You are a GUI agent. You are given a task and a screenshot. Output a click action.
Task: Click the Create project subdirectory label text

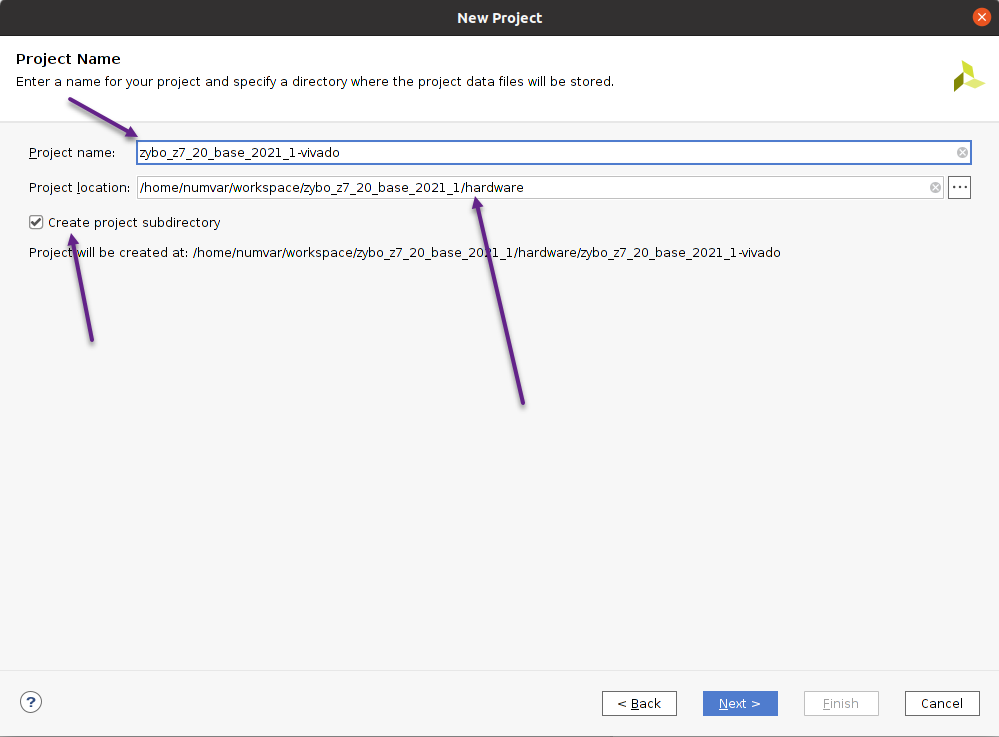134,223
